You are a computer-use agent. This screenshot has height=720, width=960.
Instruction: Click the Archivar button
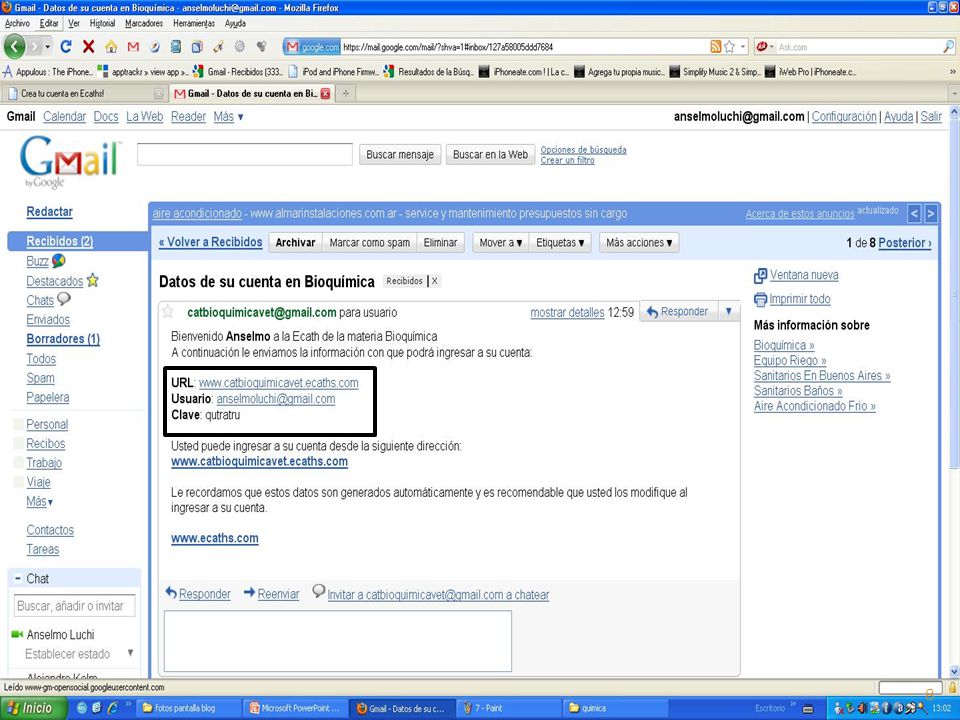[295, 242]
